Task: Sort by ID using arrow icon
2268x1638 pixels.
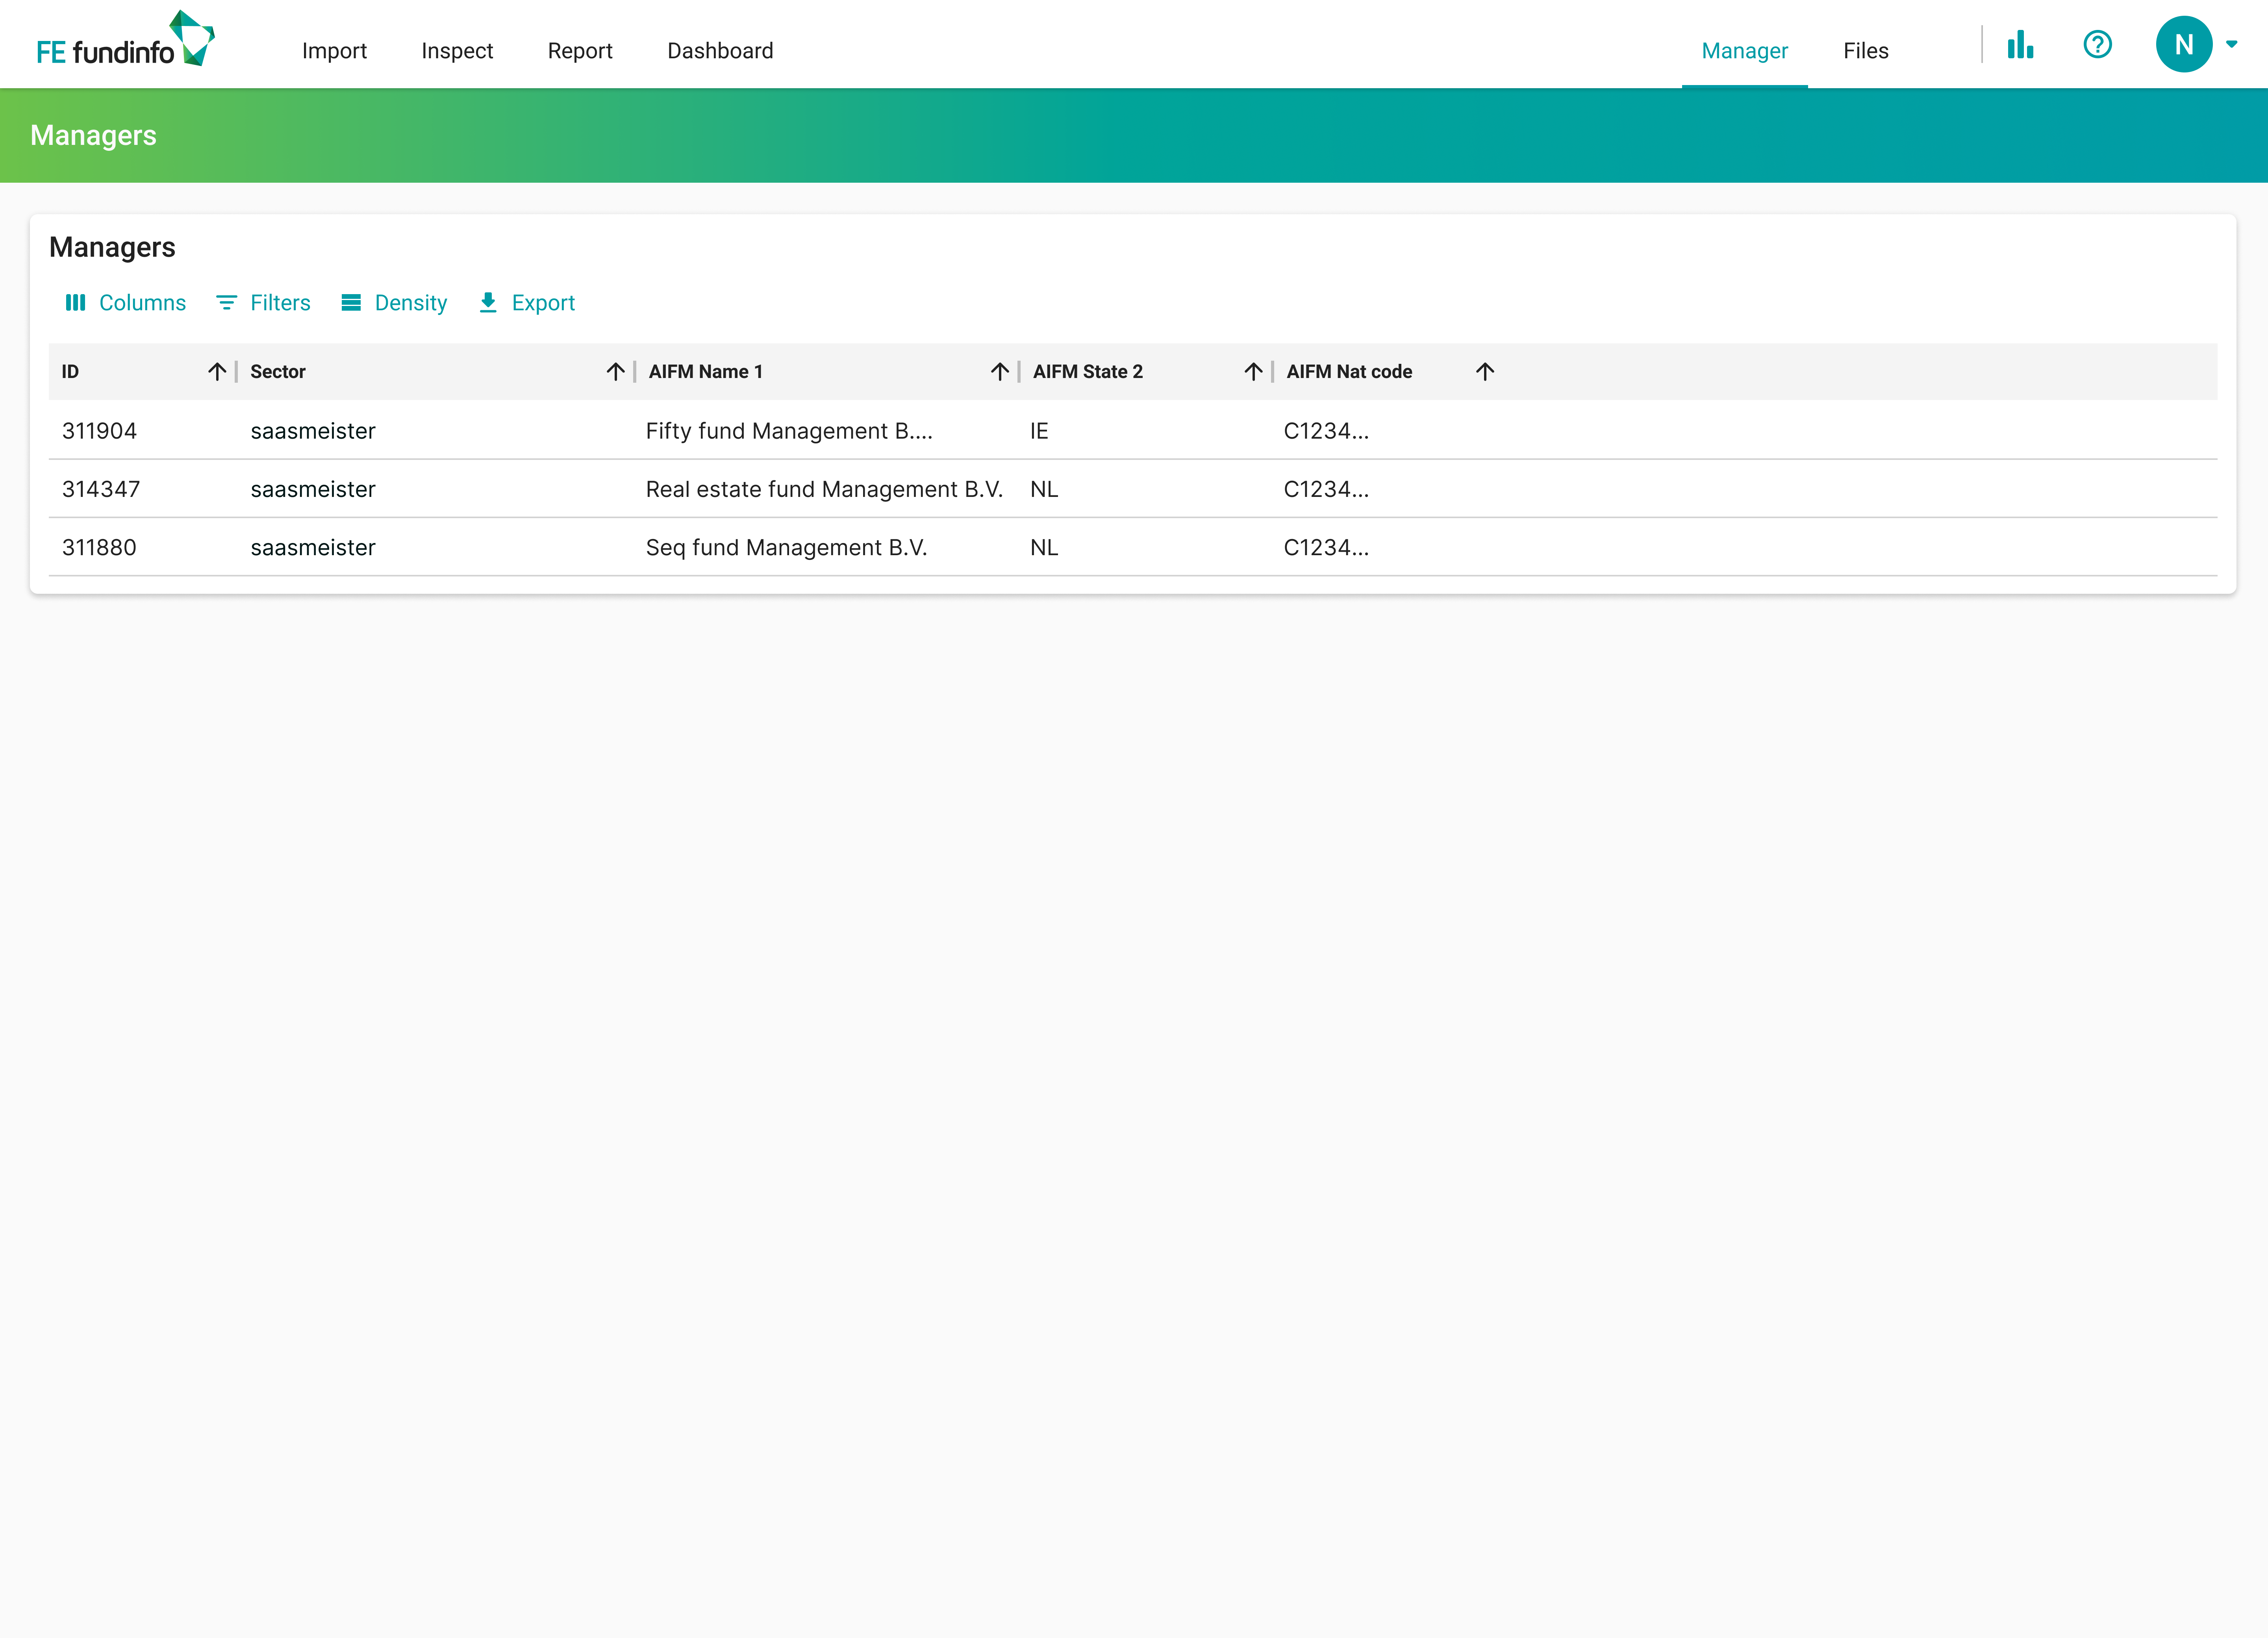Action: [217, 372]
